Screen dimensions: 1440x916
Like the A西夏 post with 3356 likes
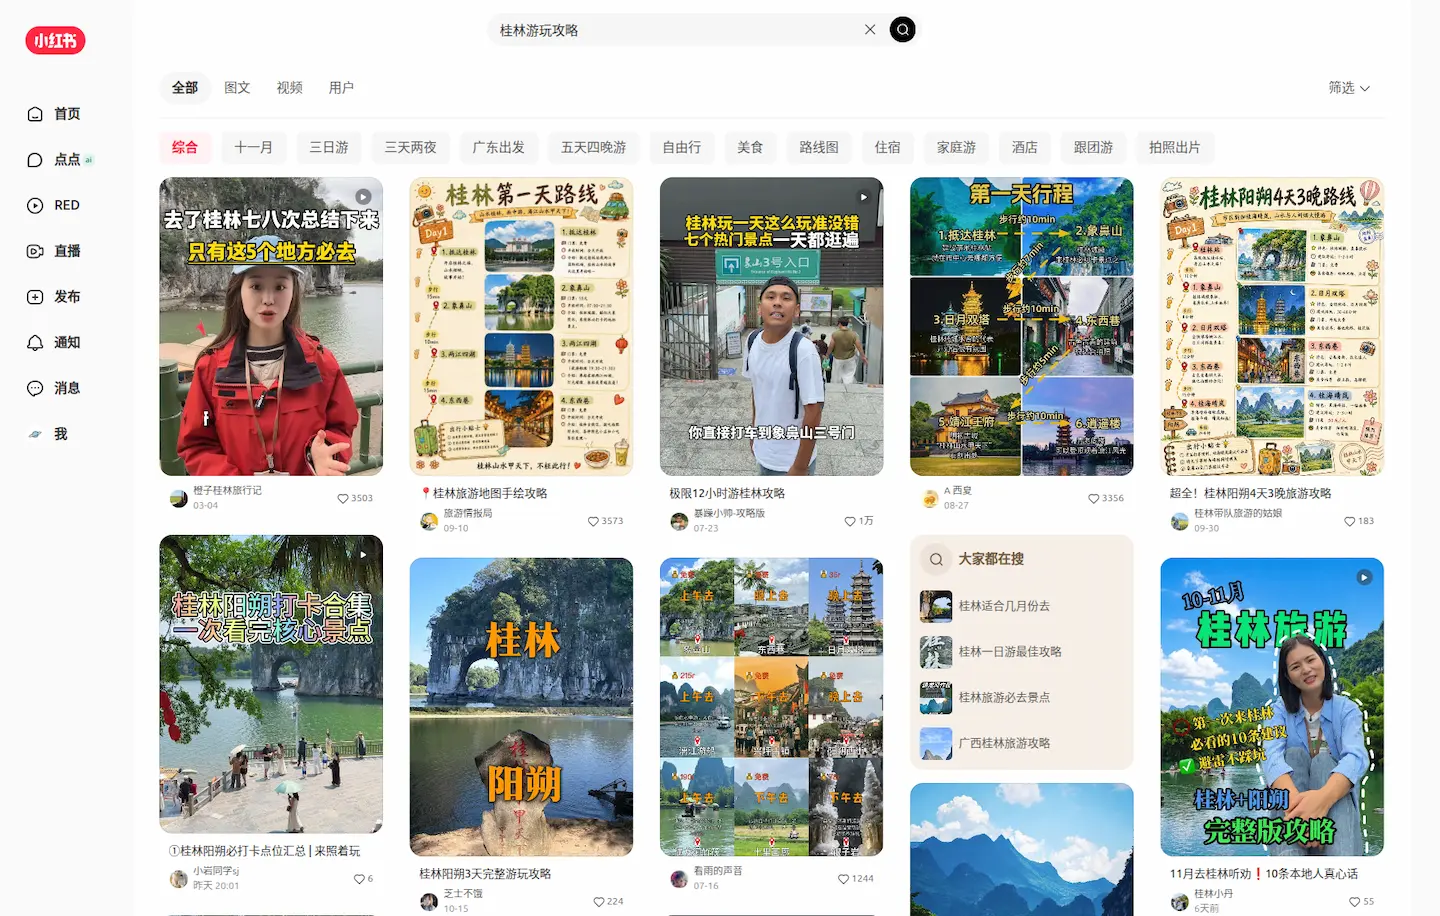click(1094, 498)
